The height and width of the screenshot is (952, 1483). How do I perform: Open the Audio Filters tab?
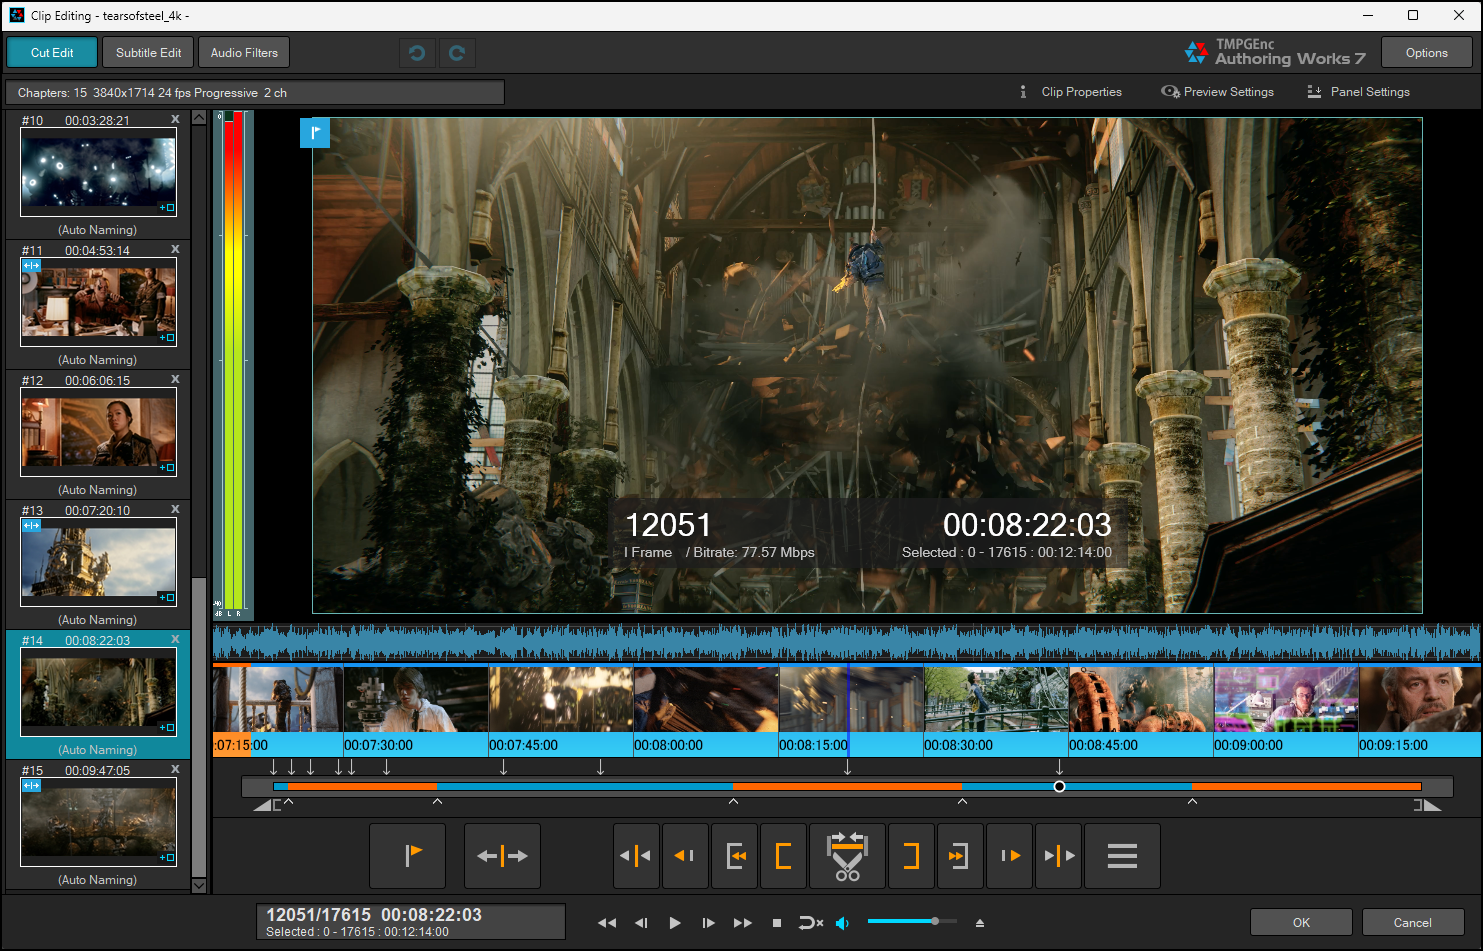[244, 53]
